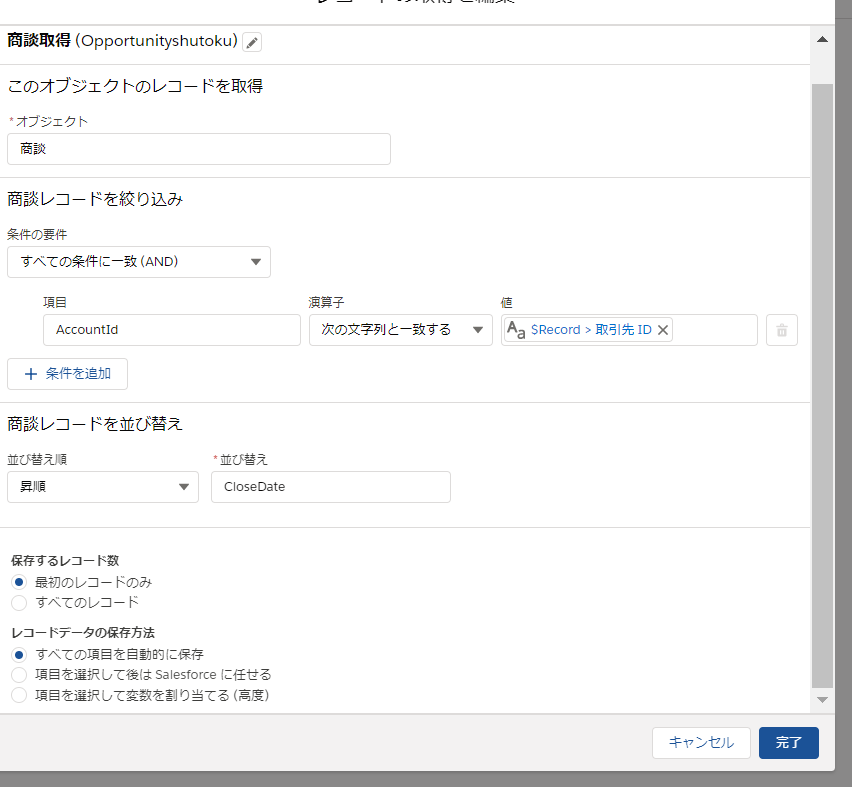
Task: Click the オブジェクト field showing 商談
Action: pos(198,148)
